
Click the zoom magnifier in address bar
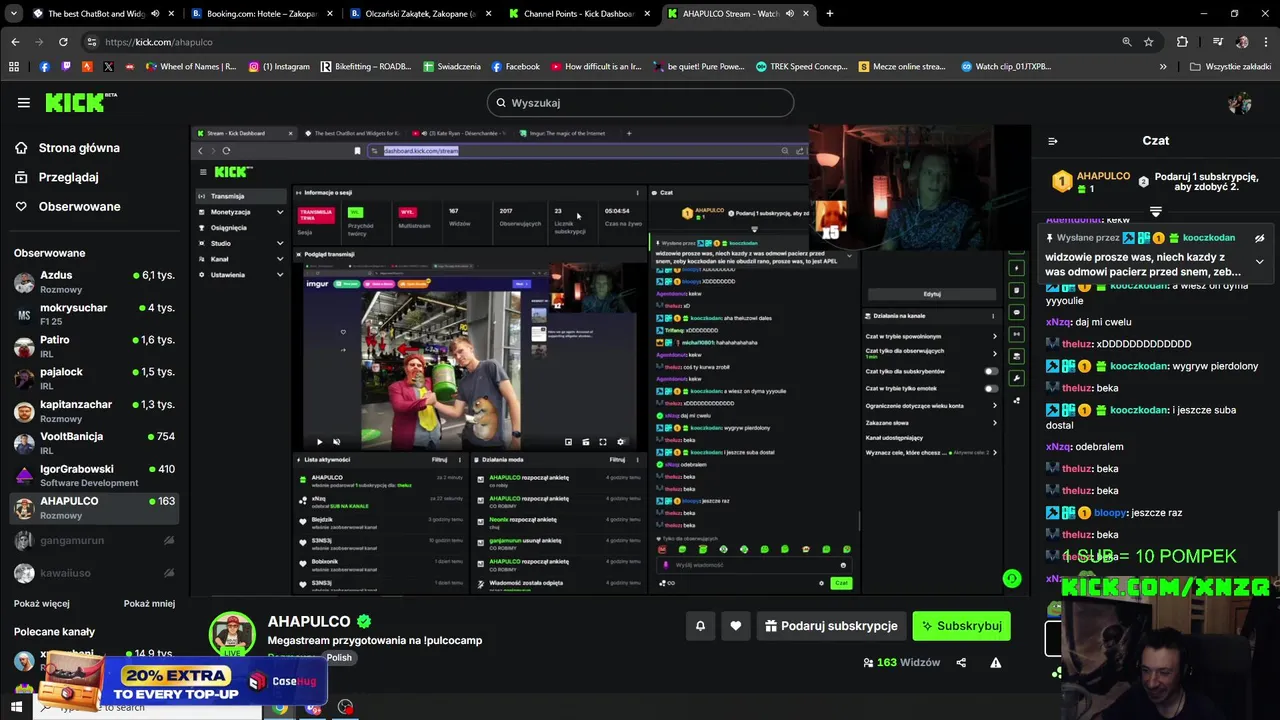coord(1127,42)
